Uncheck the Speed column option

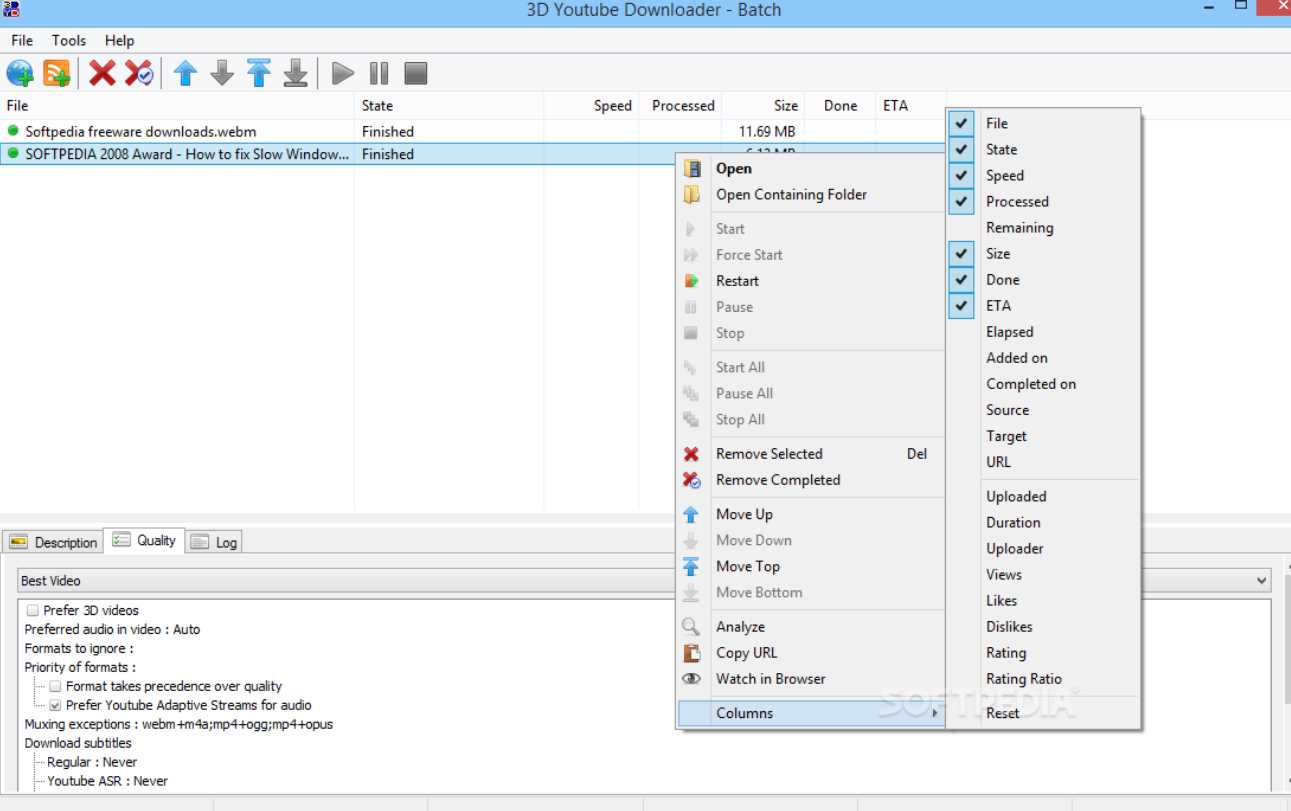tap(961, 175)
